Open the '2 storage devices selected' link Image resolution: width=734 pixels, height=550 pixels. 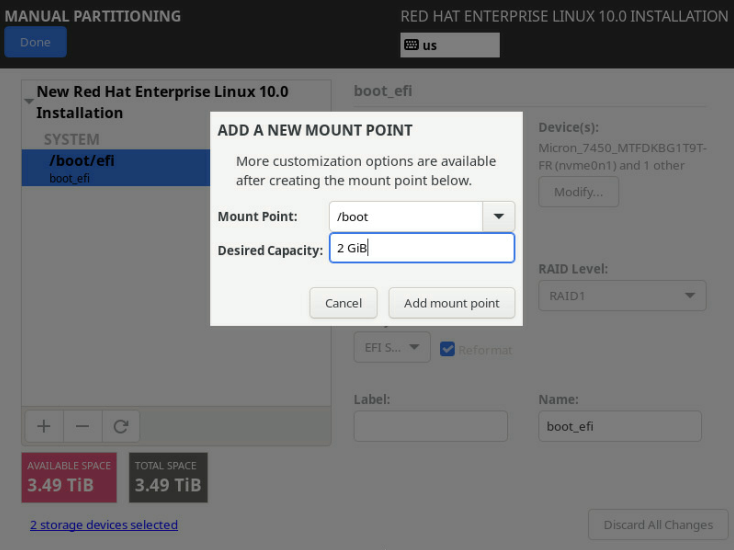click(104, 524)
